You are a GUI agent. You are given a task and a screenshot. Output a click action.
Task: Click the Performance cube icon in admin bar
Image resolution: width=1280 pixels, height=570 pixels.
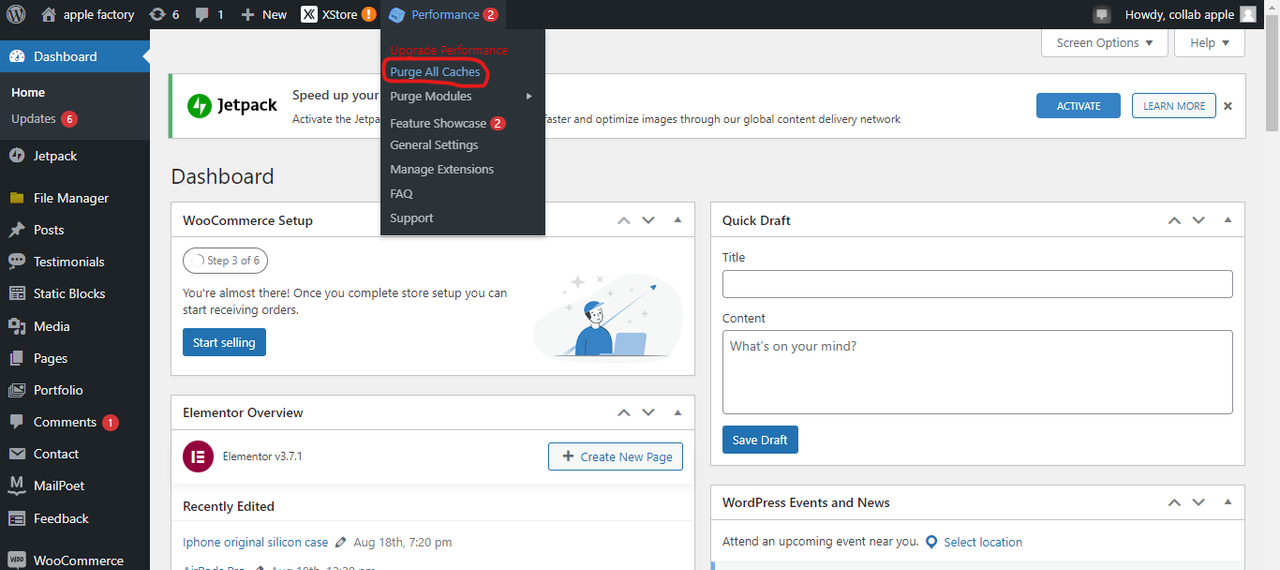(x=397, y=15)
